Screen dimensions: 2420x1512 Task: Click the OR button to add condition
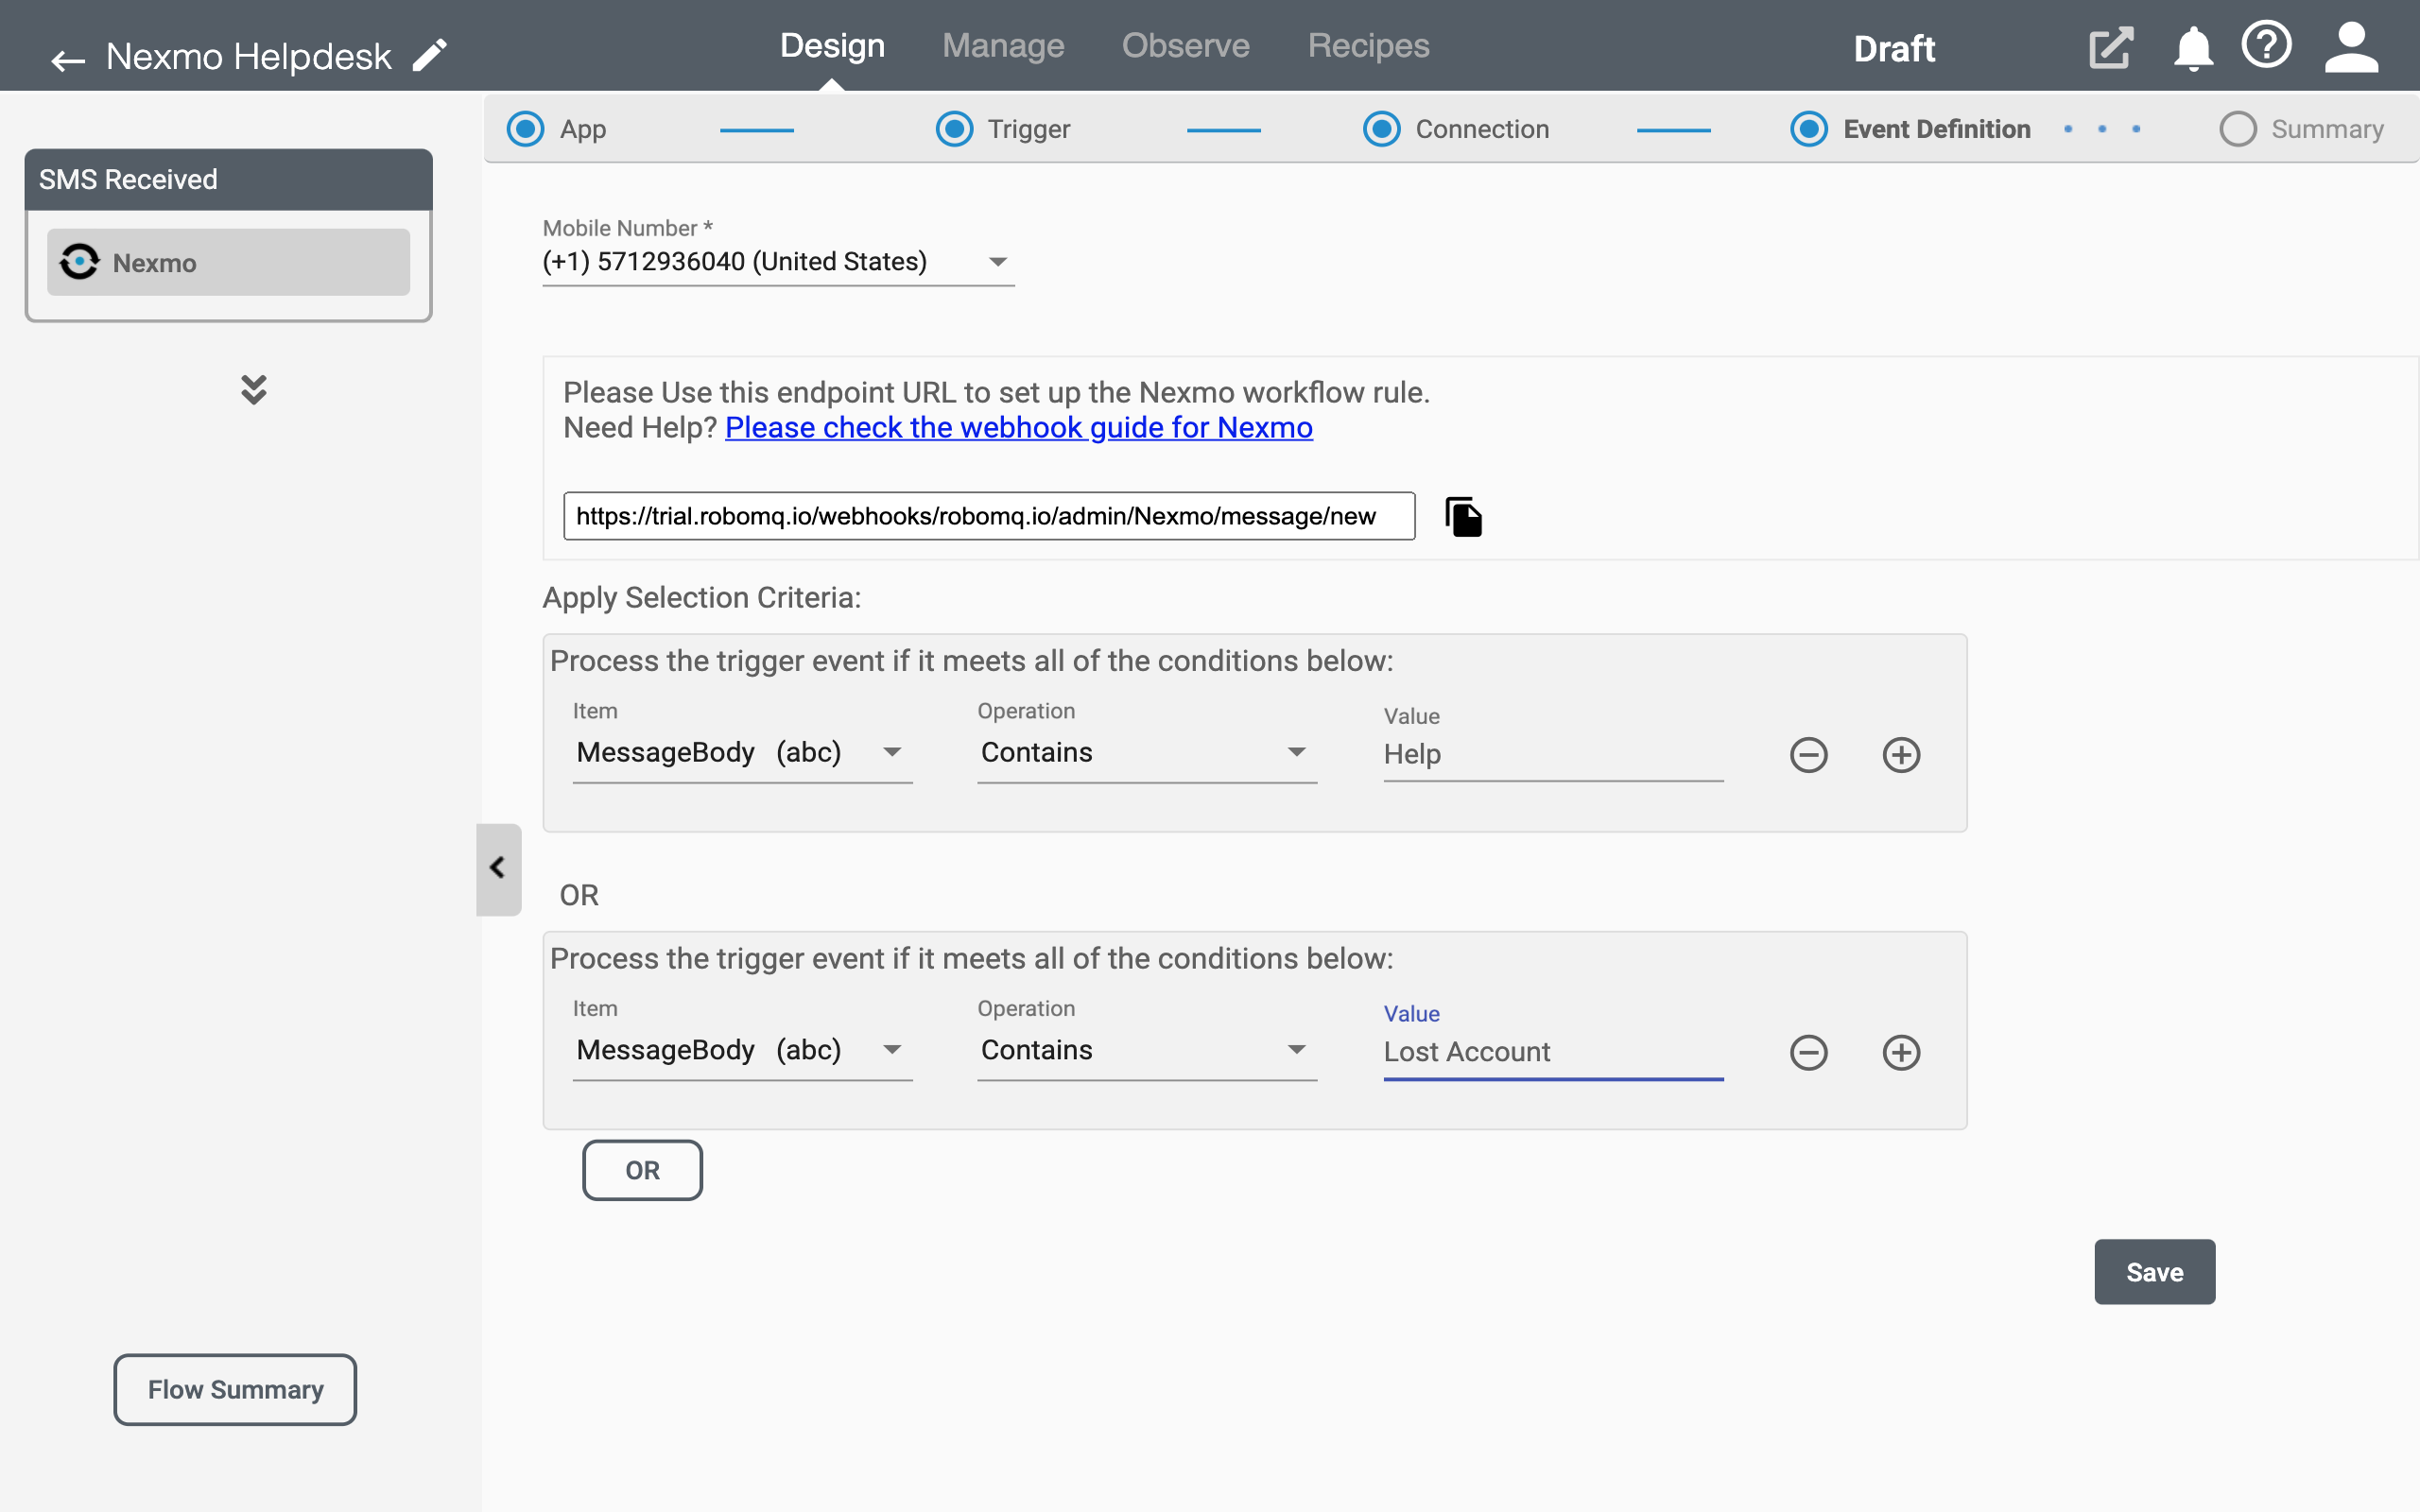643,1171
